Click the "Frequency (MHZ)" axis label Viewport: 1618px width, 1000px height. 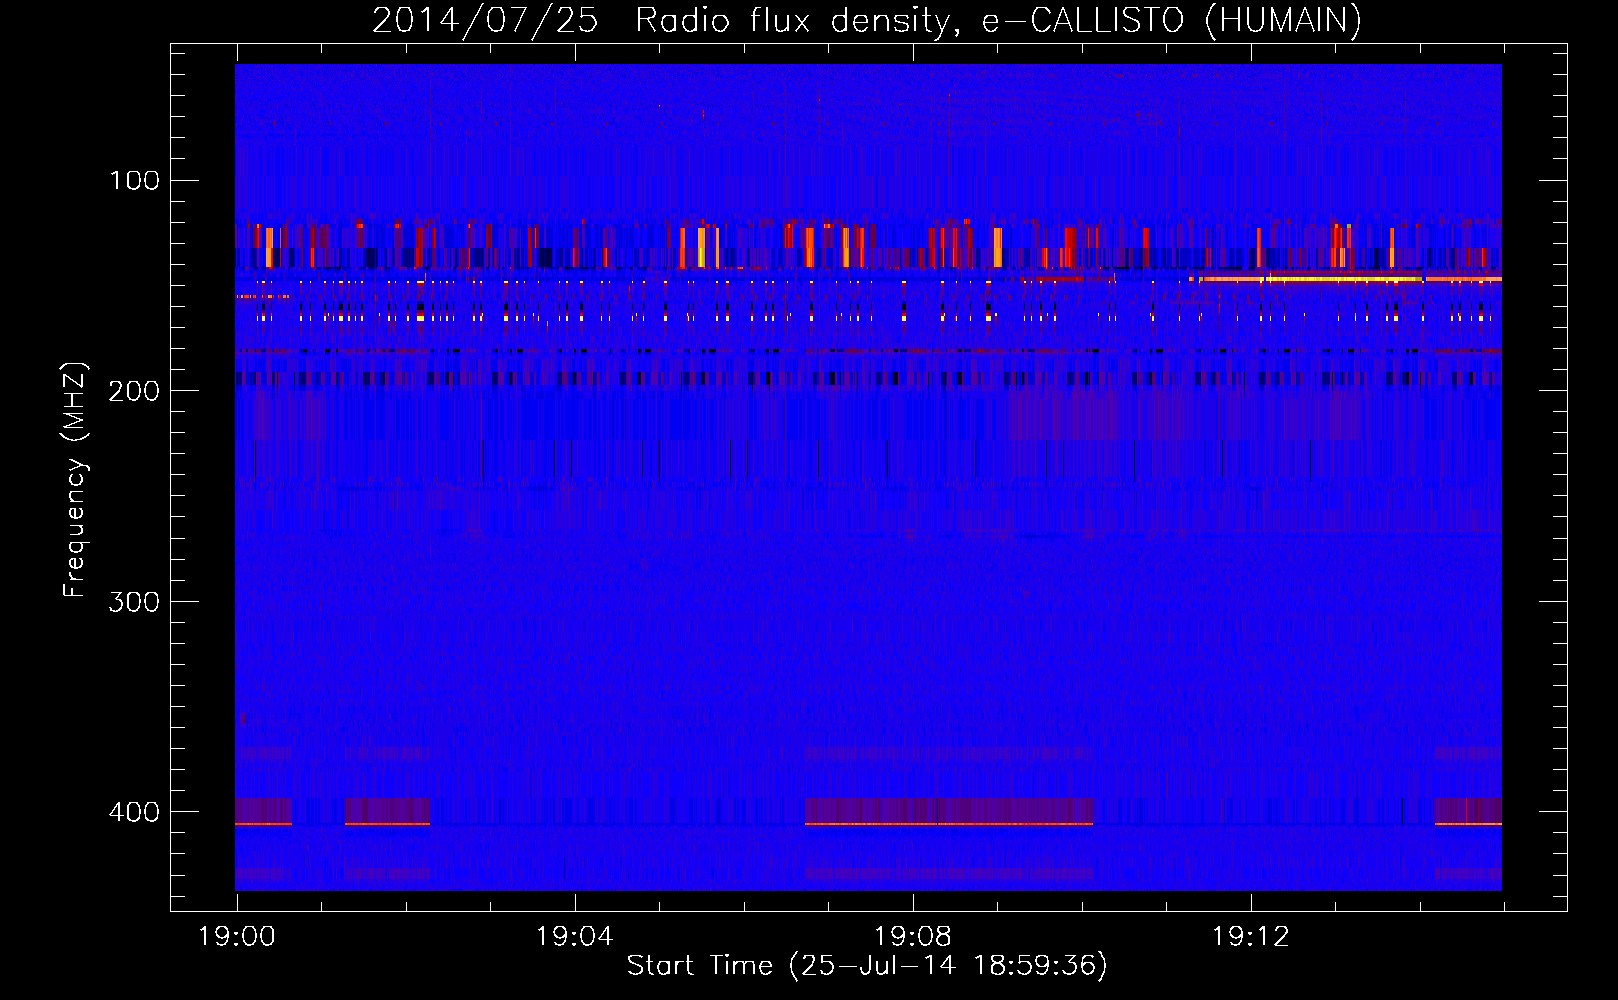click(x=75, y=480)
